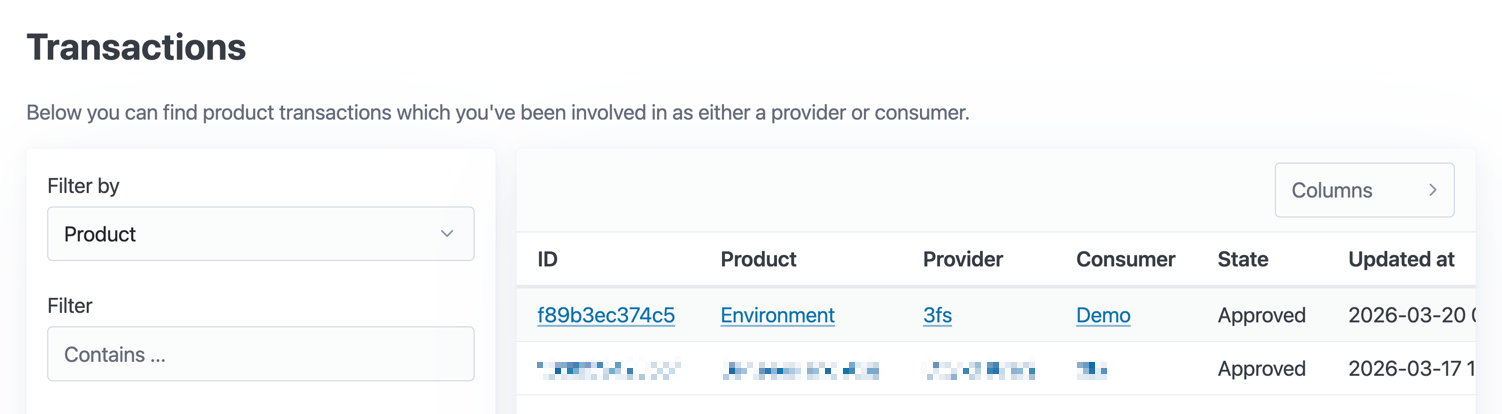1502x414 pixels.
Task: Select the Approved state in first row
Action: pos(1261,315)
